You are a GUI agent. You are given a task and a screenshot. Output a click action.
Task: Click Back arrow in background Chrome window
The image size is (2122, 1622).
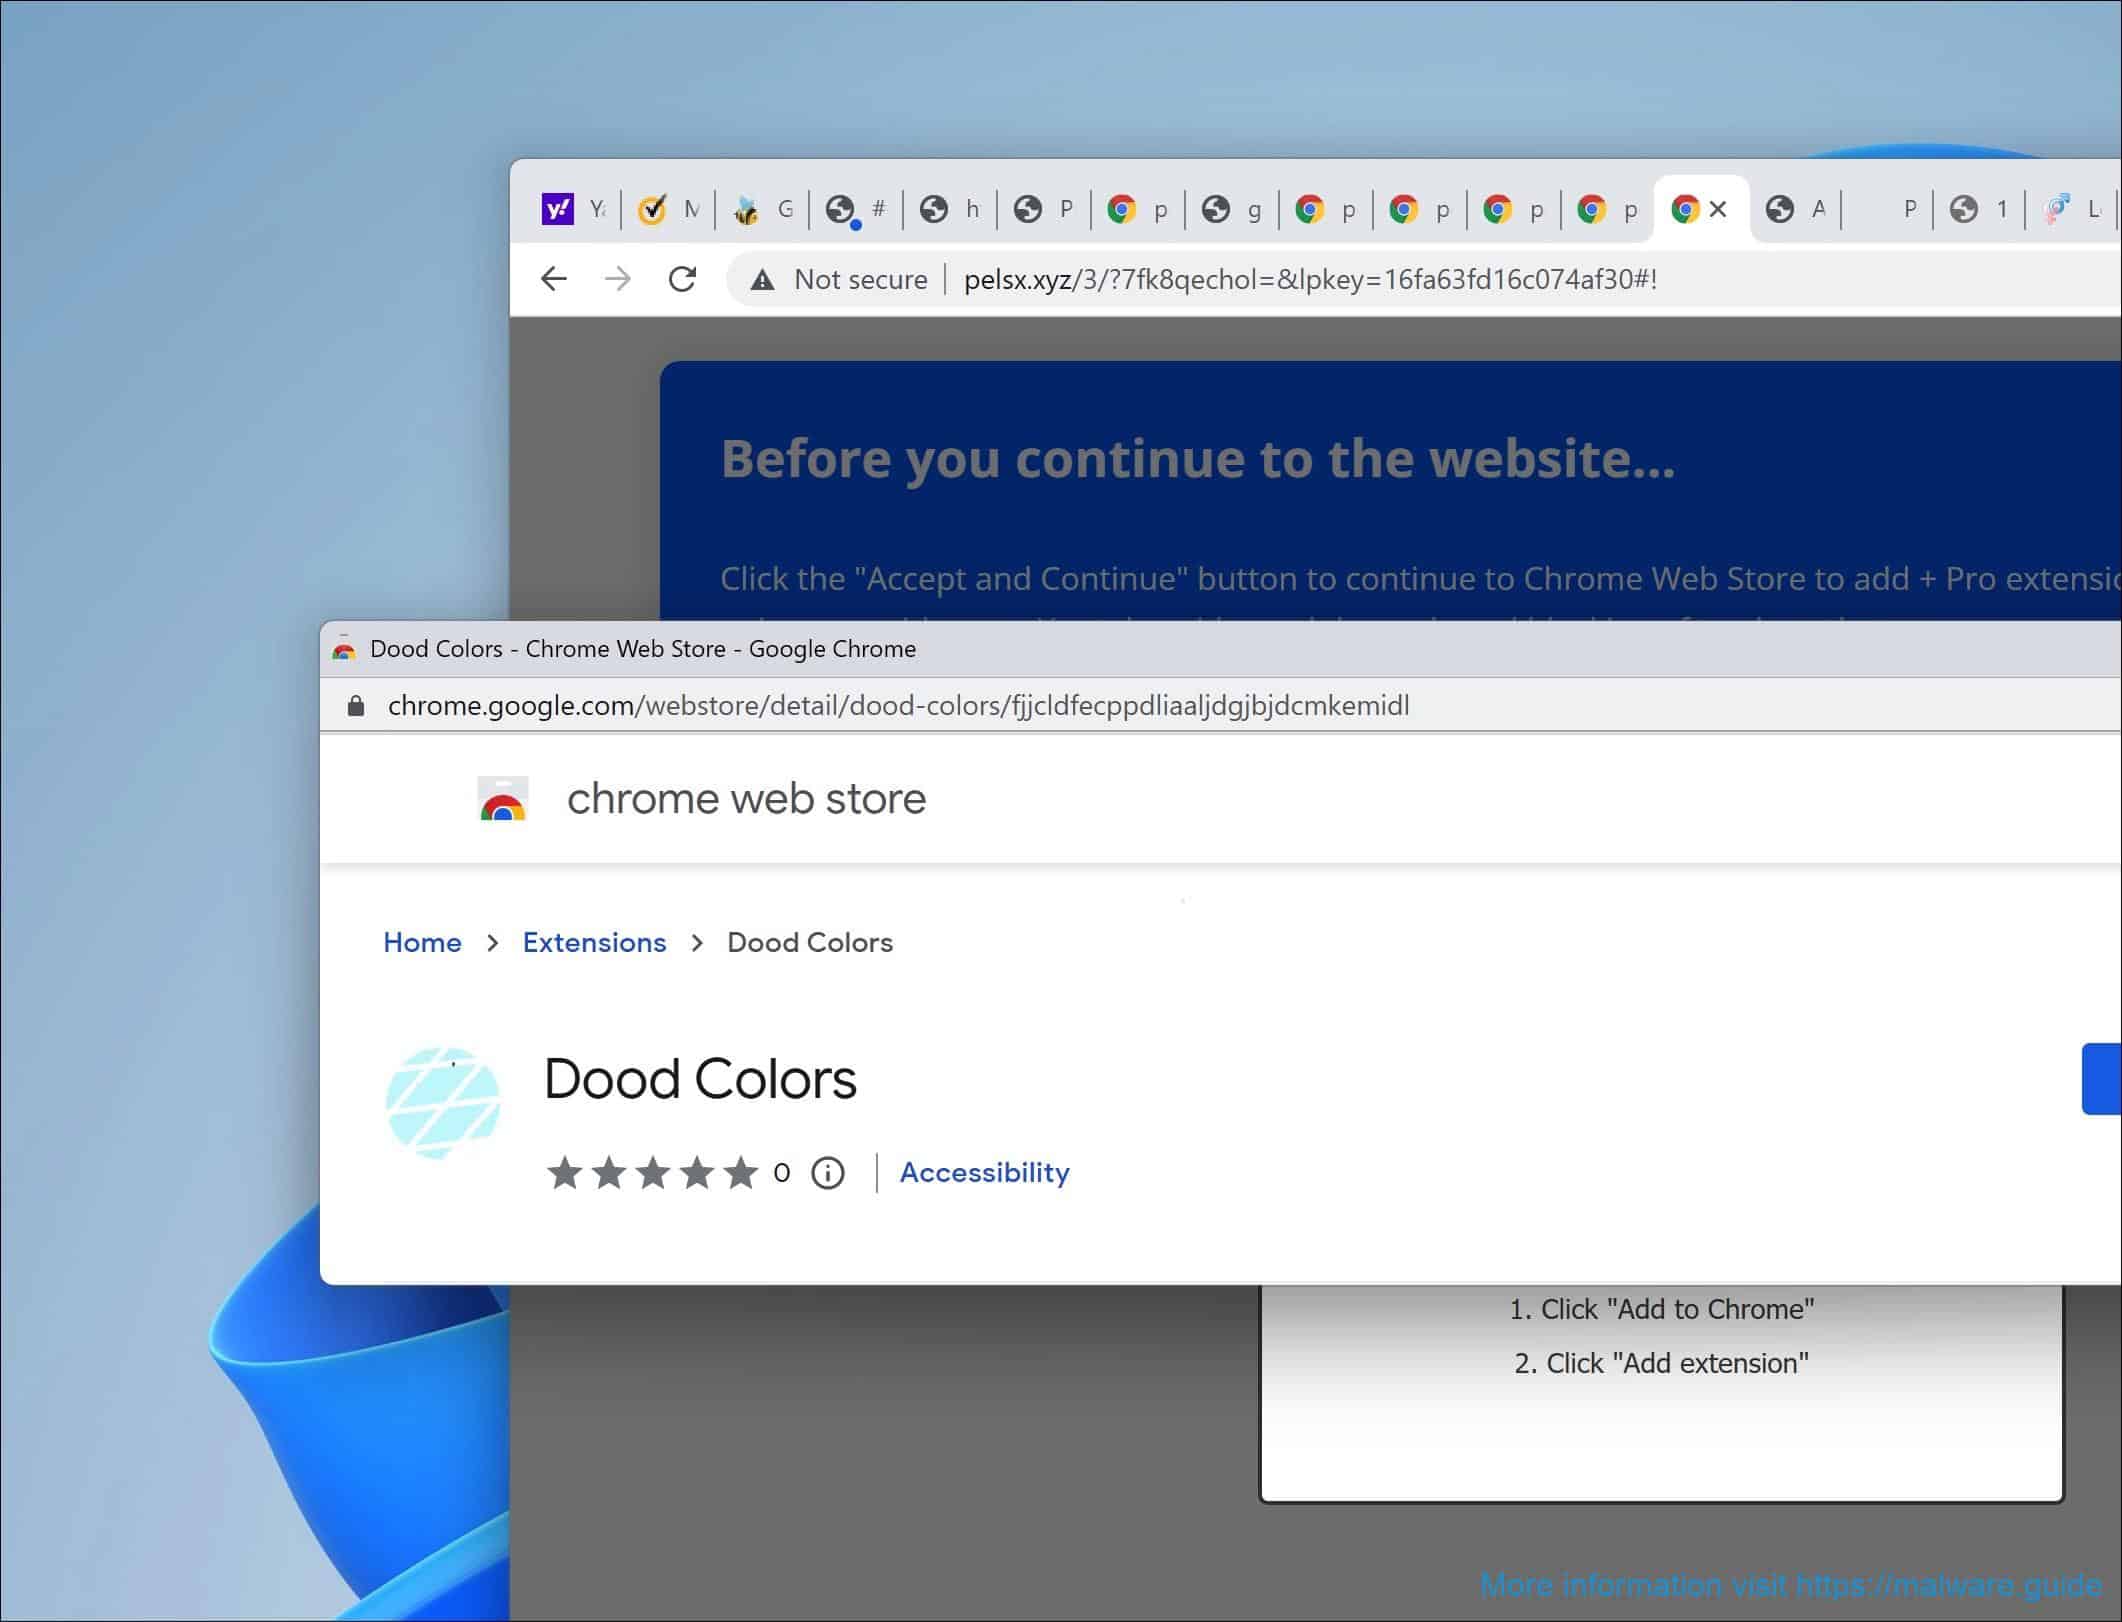(x=553, y=279)
